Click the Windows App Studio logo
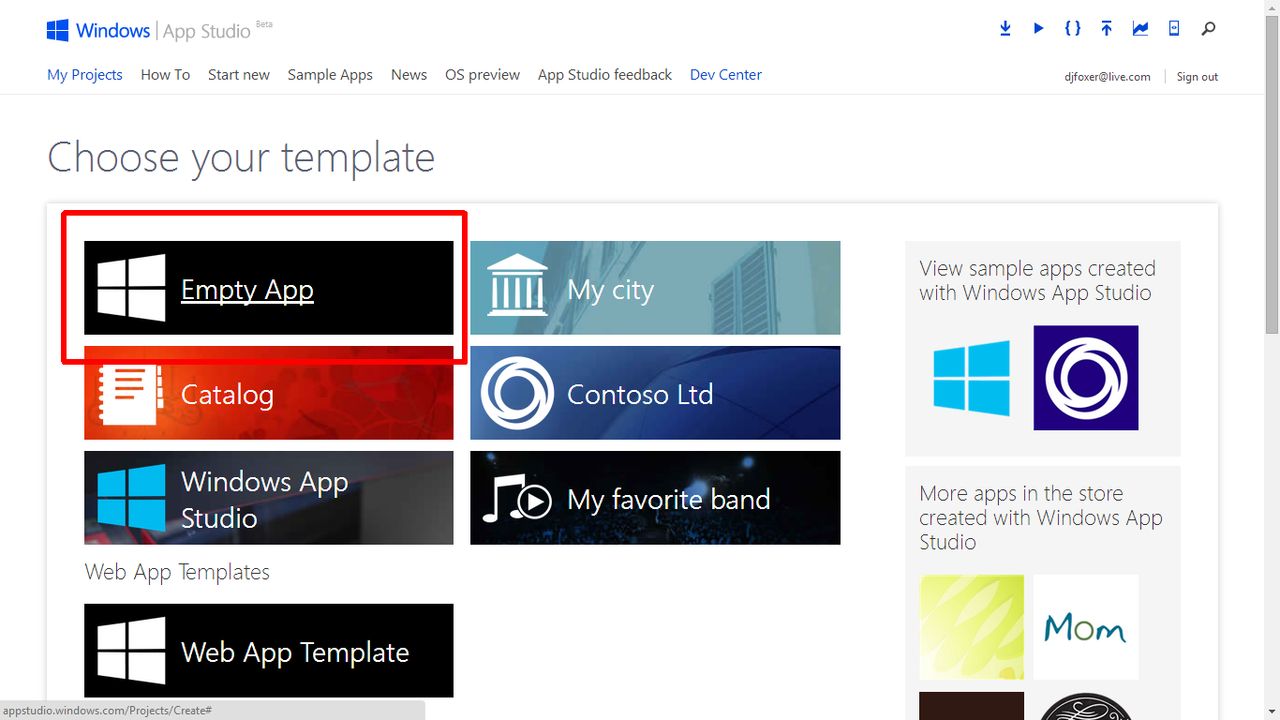 tap(160, 30)
